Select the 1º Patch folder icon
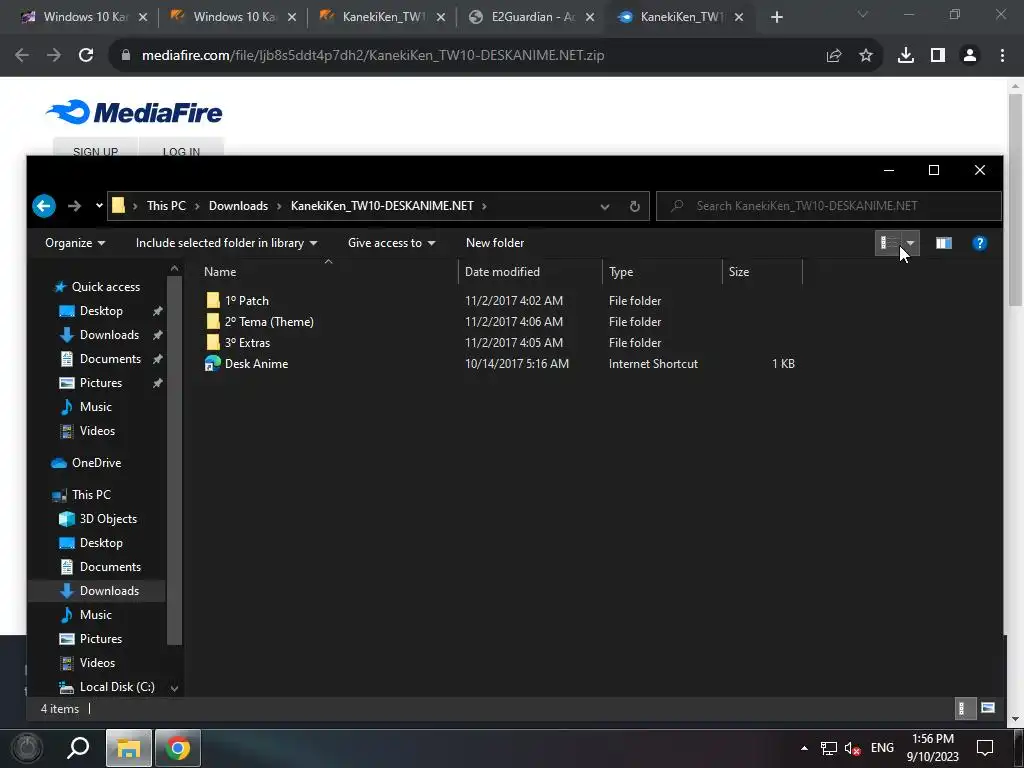This screenshot has height=768, width=1024. [x=213, y=300]
